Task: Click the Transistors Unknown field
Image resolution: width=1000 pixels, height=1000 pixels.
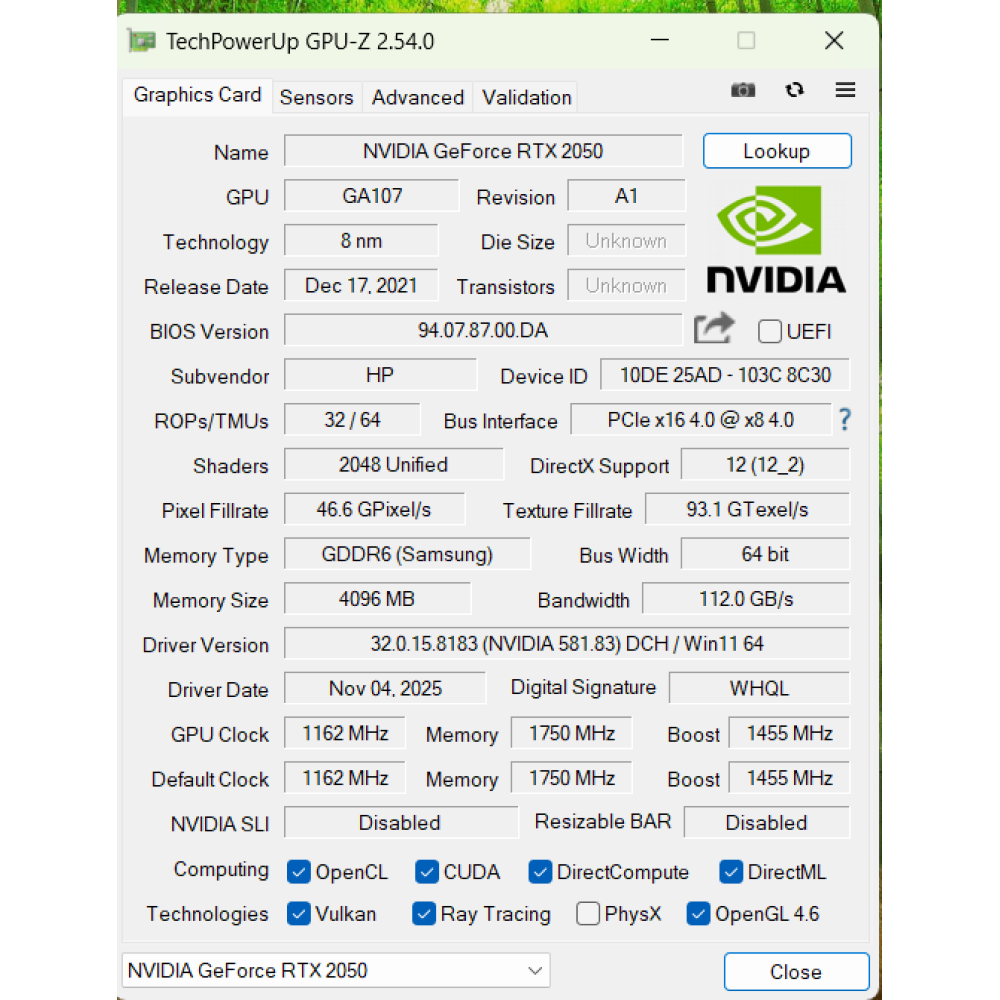Action: pyautogui.click(x=626, y=286)
